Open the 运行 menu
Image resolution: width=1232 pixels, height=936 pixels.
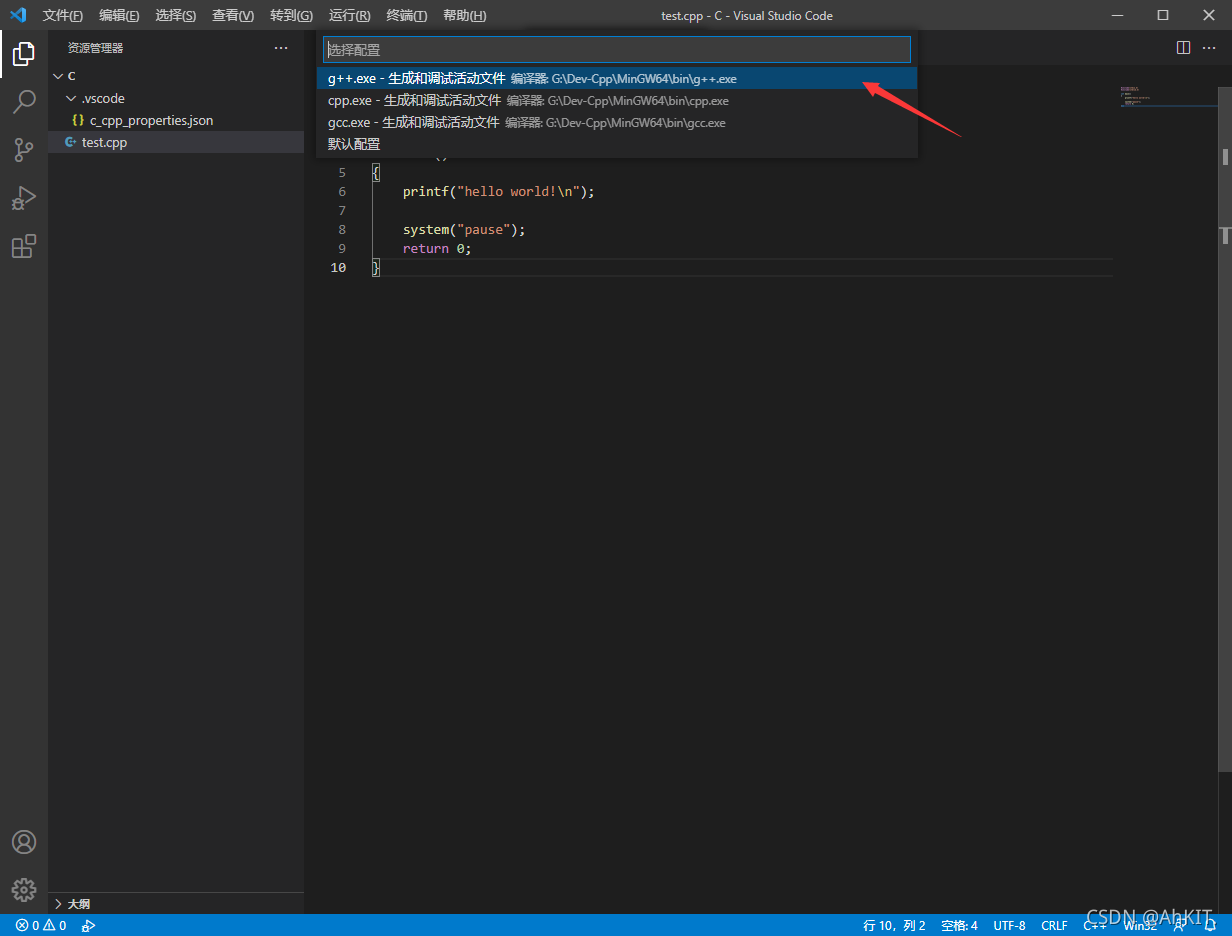[x=349, y=15]
